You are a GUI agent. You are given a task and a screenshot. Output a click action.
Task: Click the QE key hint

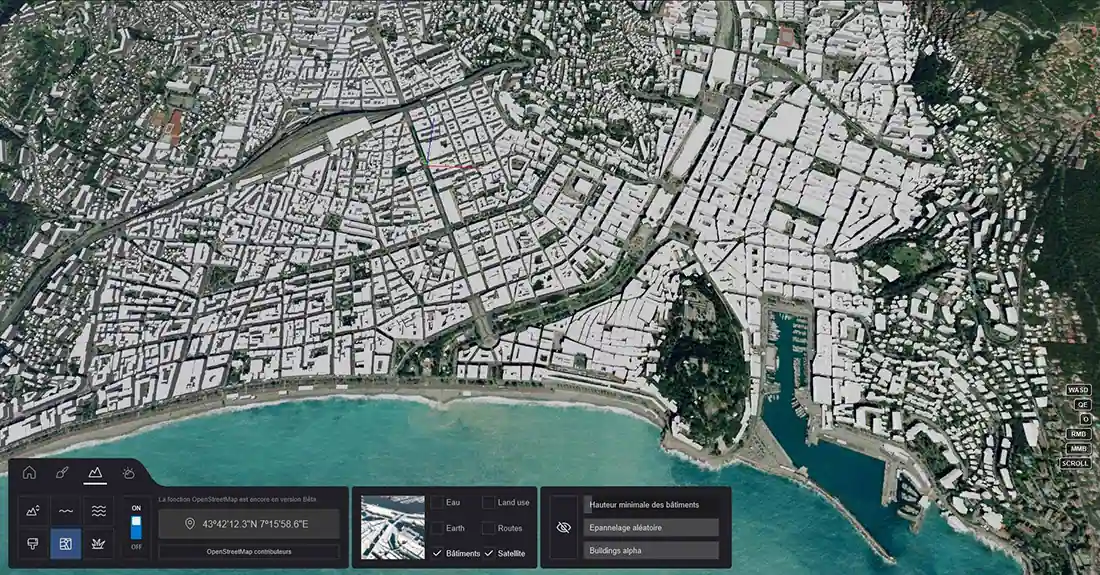(x=1083, y=405)
